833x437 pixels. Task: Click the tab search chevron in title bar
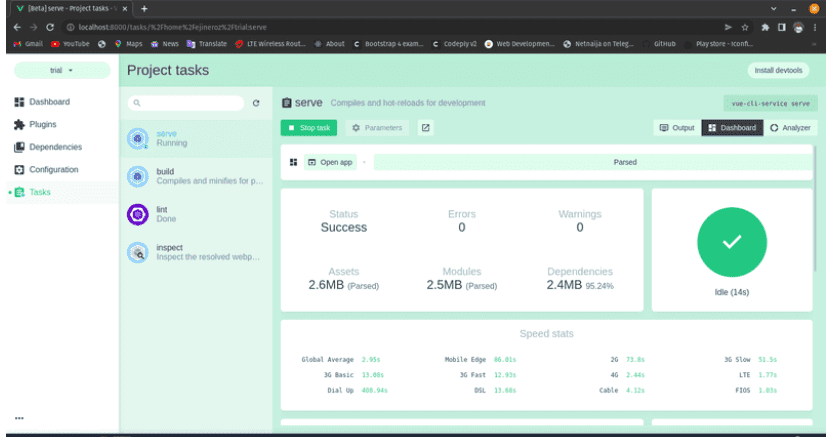(774, 8)
